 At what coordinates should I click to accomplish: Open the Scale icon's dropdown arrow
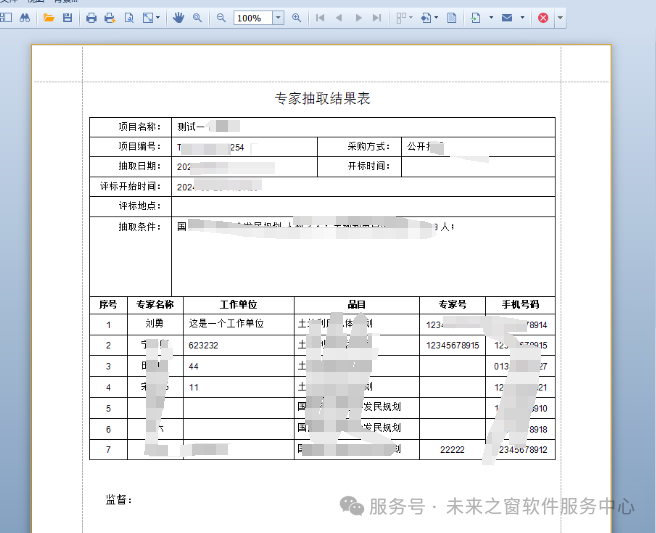coord(158,18)
